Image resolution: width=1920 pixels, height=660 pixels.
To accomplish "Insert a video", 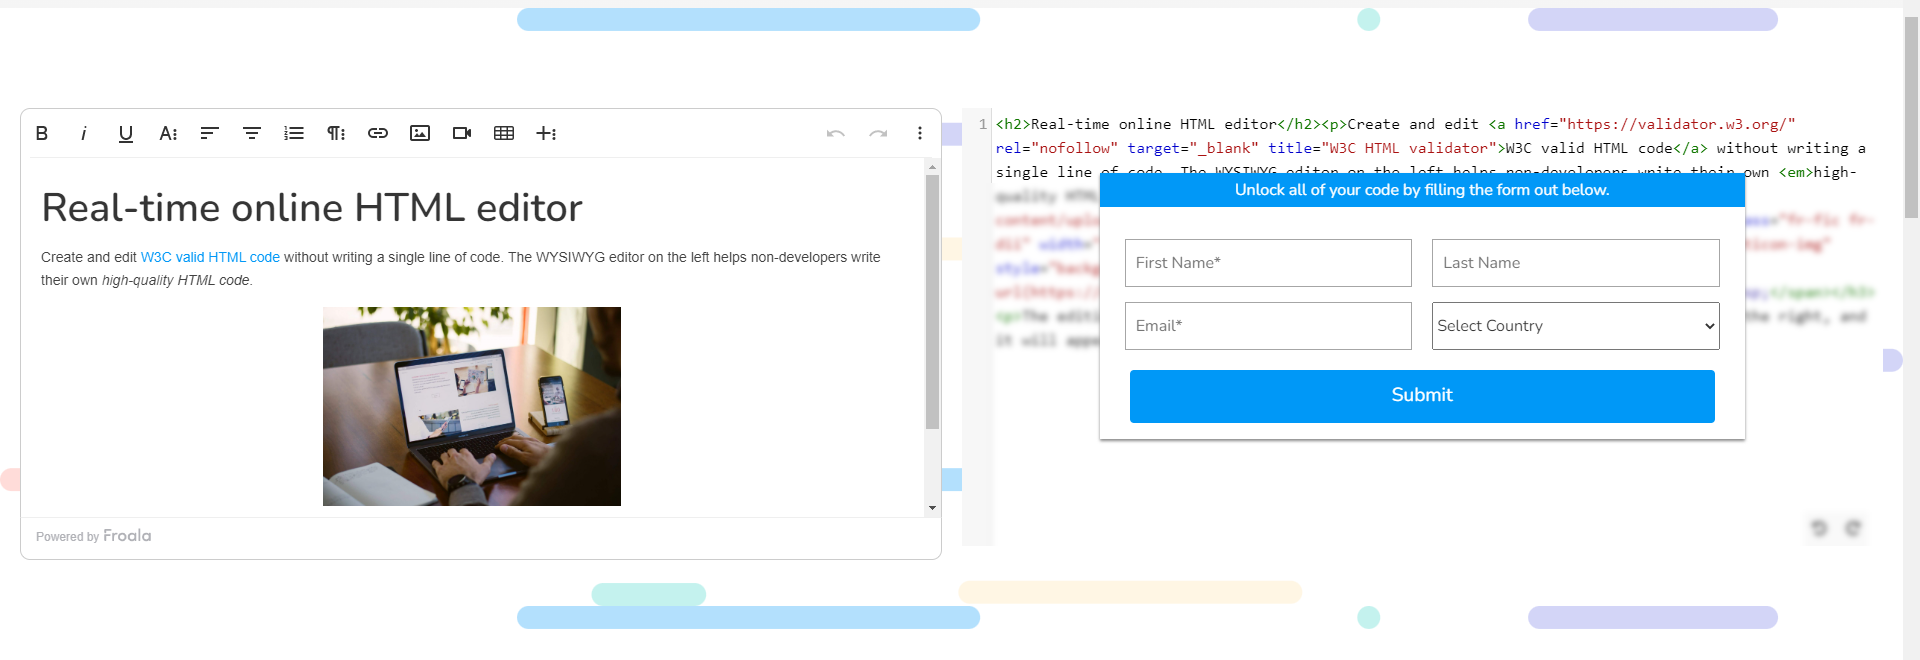I will click(462, 133).
